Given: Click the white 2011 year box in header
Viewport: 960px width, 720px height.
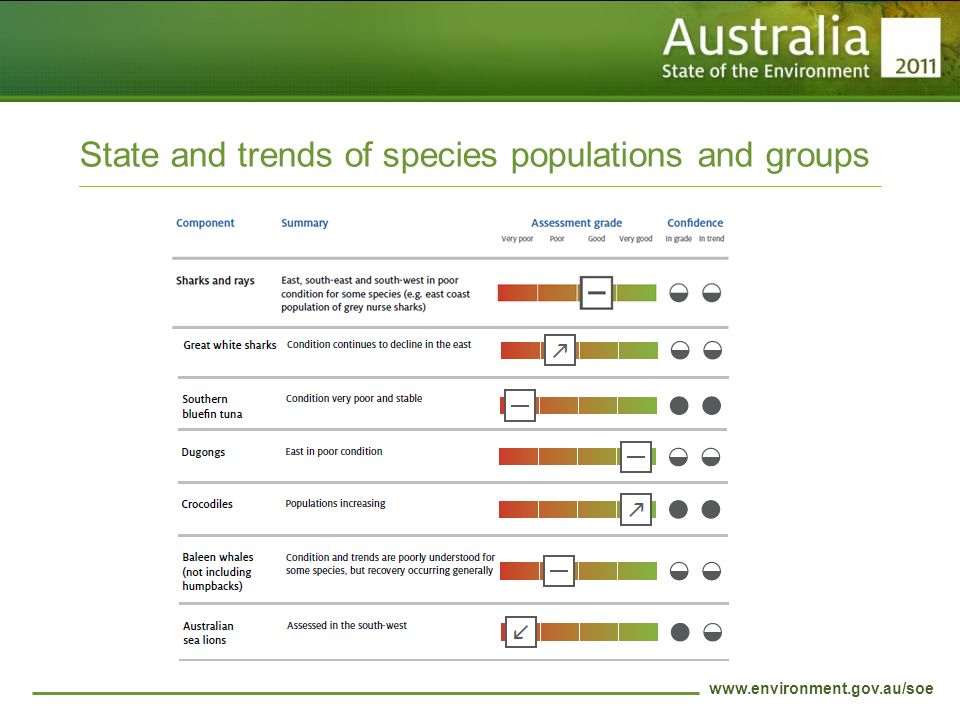Looking at the screenshot, I should pos(910,47).
